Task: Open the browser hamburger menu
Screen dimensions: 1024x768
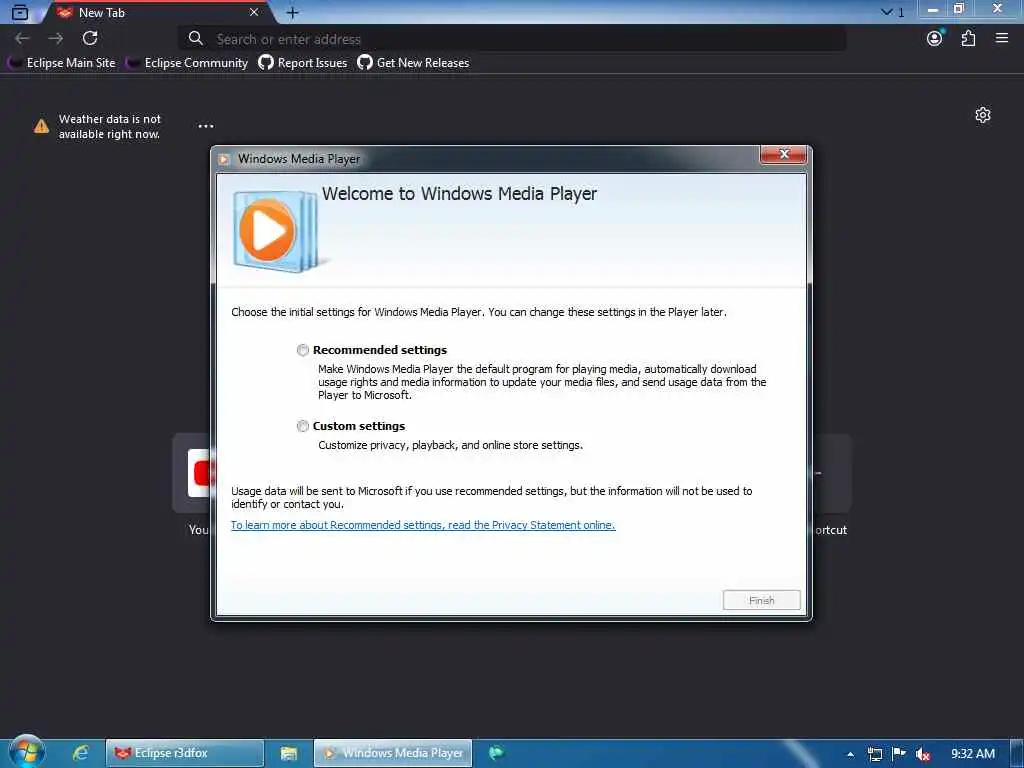Action: [1002, 39]
